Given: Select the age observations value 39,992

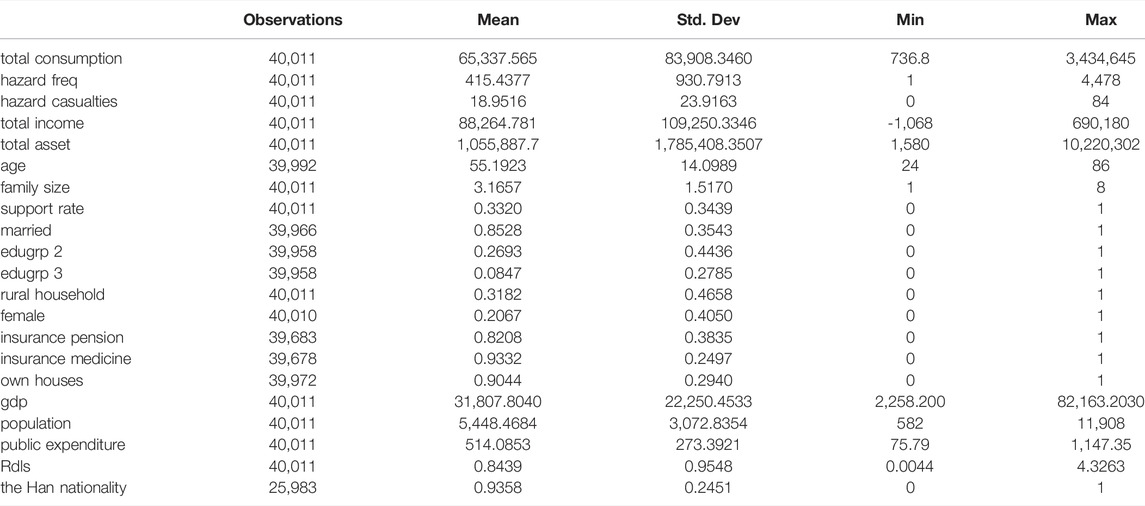Looking at the screenshot, I should [293, 166].
